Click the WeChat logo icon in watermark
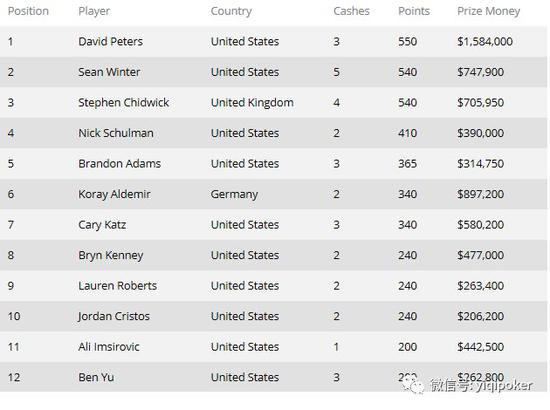This screenshot has height=410, width=550. click(x=414, y=385)
